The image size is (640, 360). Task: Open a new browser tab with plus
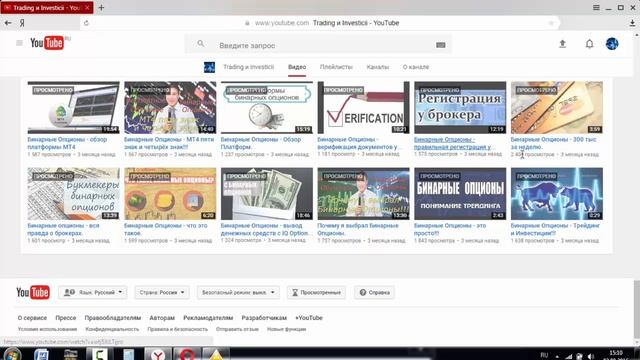point(101,7)
